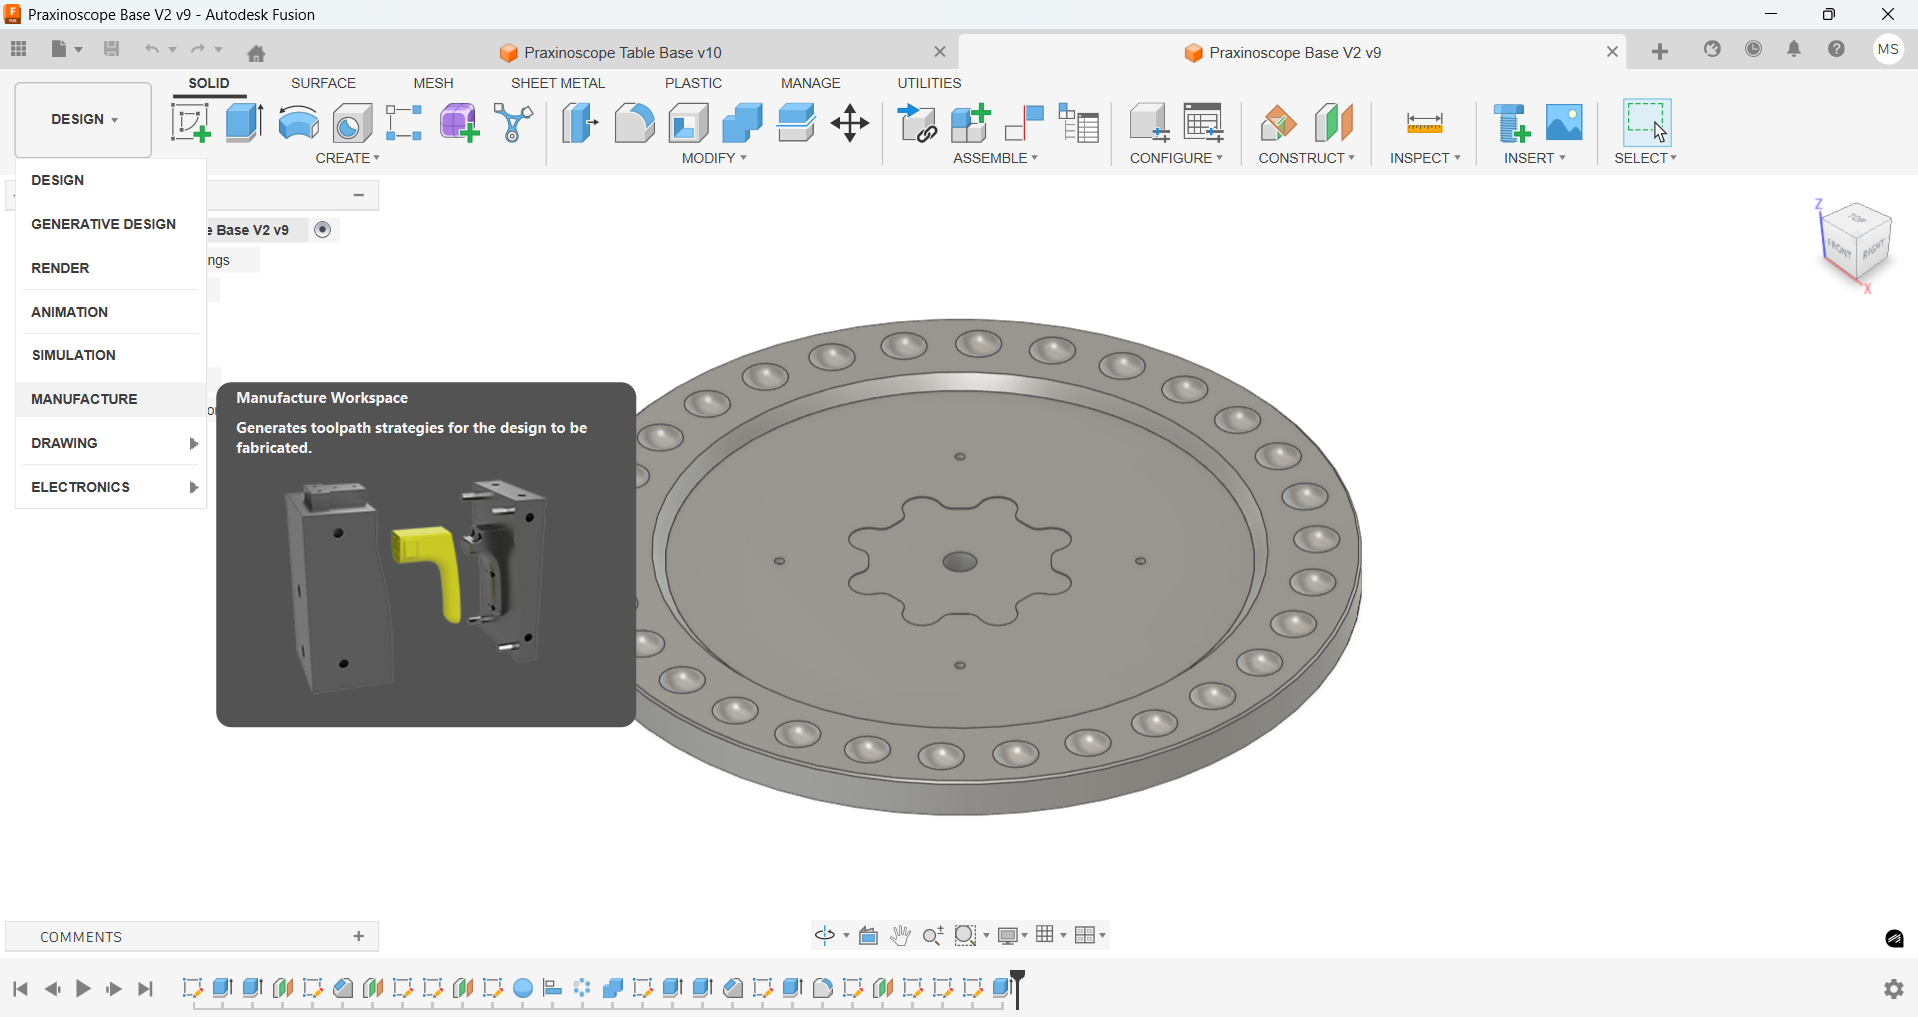This screenshot has height=1017, width=1918.
Task: Click the Pan hand tool
Action: [x=901, y=936]
